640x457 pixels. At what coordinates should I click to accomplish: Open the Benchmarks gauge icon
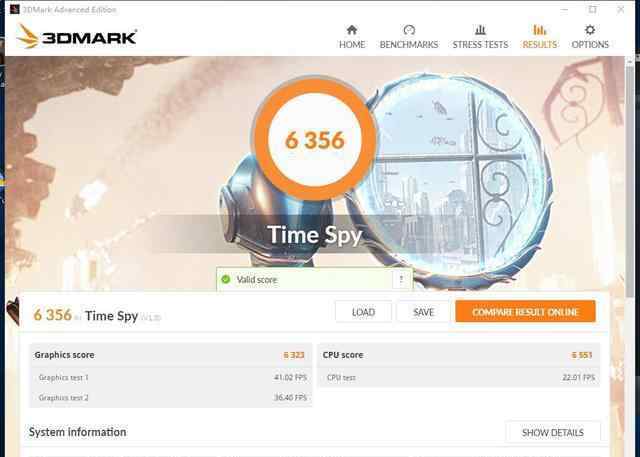point(409,30)
